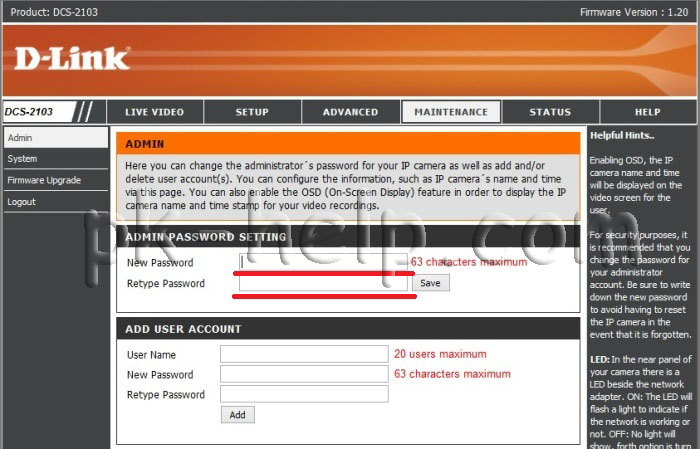
Task: Open the LIVE VIDEO tab
Action: [154, 112]
